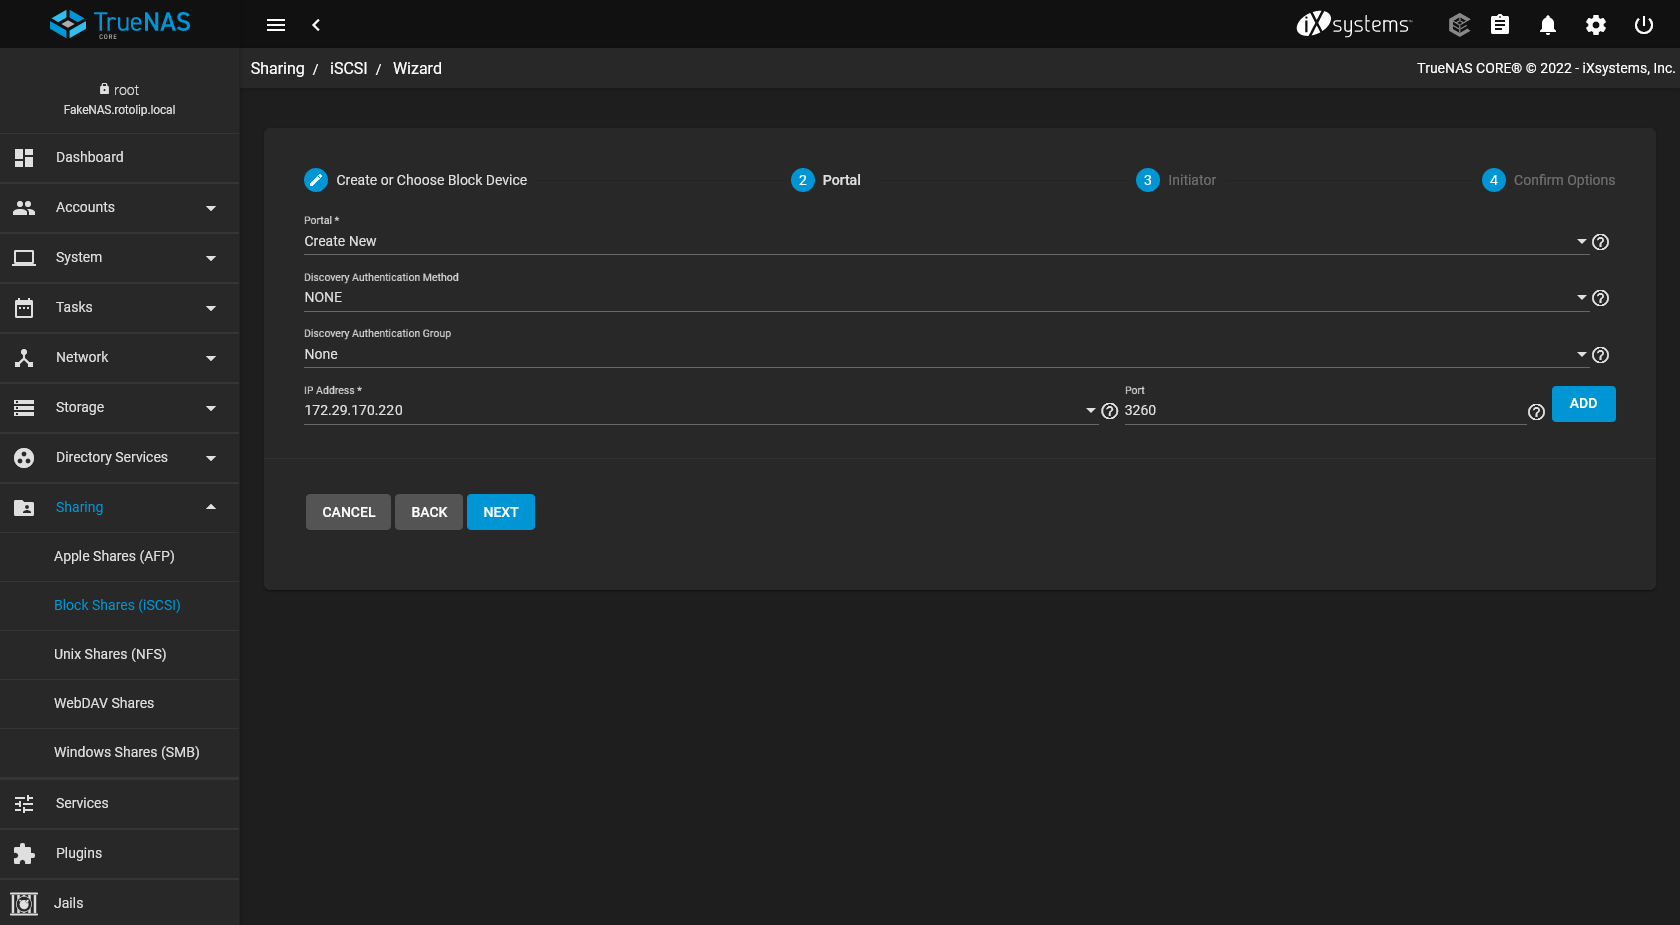Open the Plugins section icon
The height and width of the screenshot is (925, 1680).
[x=23, y=853]
